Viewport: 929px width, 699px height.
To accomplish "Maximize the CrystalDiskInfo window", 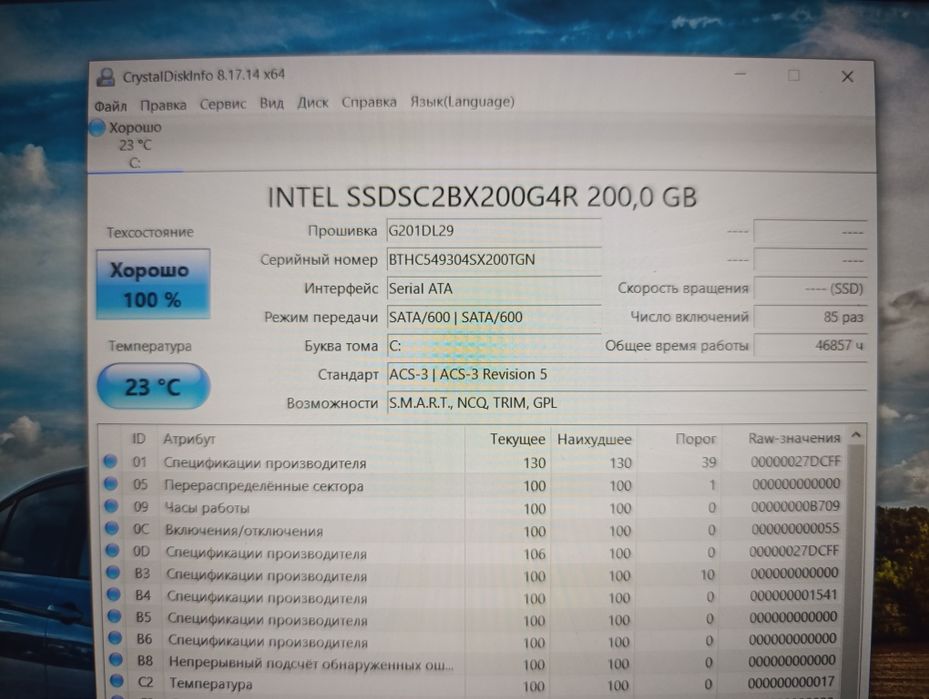I will [794, 75].
